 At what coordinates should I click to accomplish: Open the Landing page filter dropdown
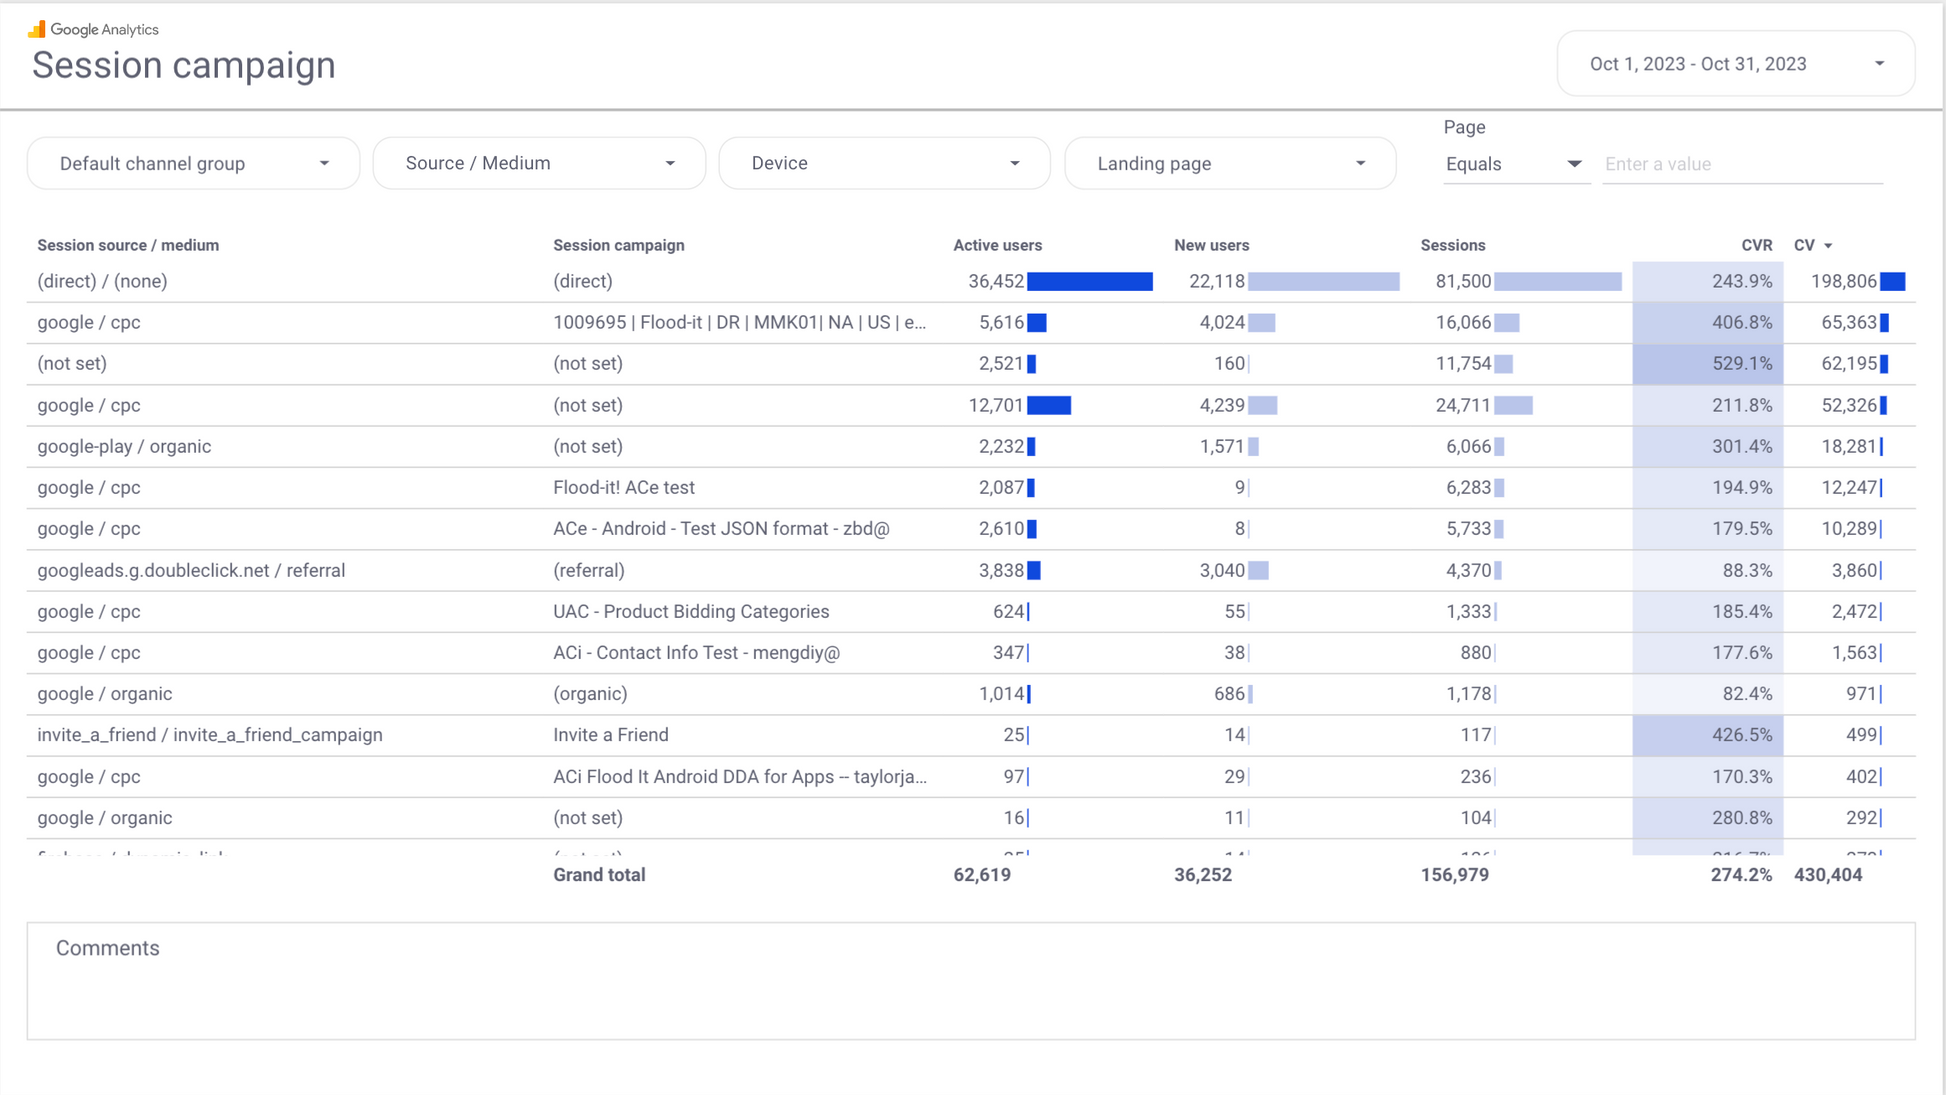(1230, 164)
